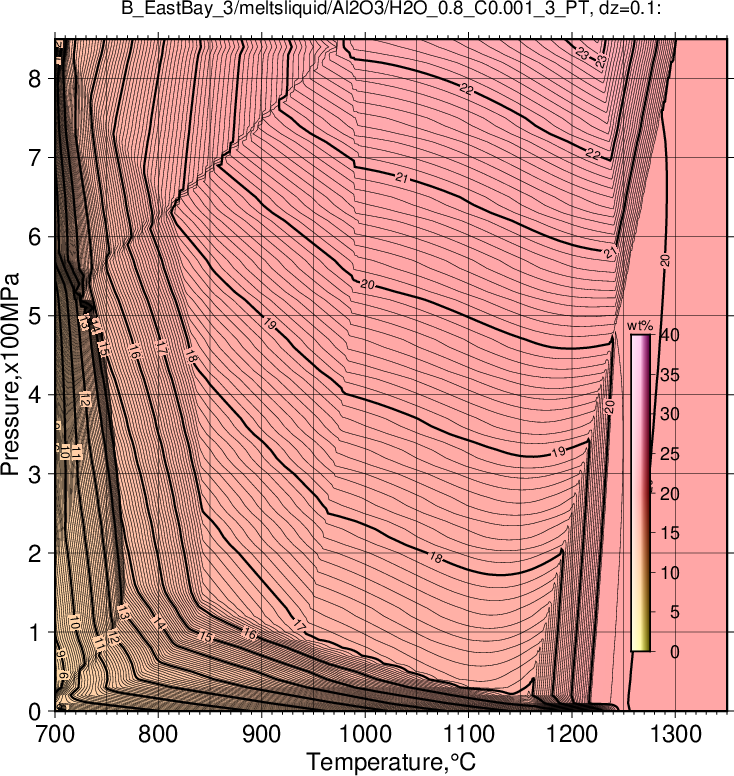Screen dimensions: 734x776
Task: Click the plot title starting with B_EastBay_3
Action: (391, 8)
